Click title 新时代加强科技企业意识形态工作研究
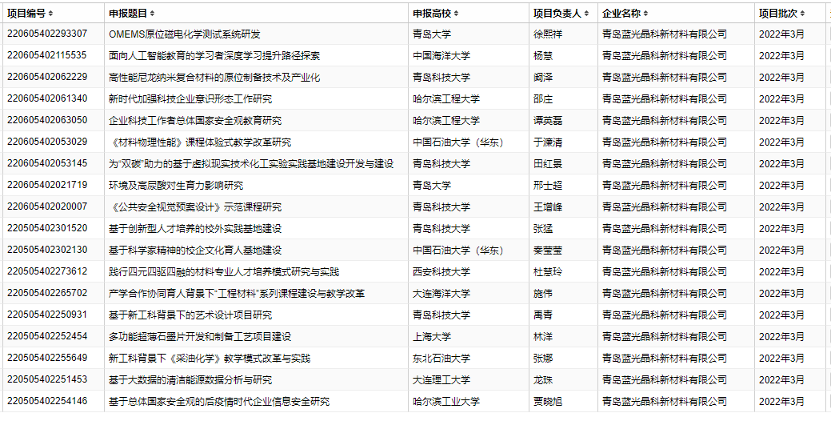Image resolution: width=832 pixels, height=422 pixels. (190, 99)
